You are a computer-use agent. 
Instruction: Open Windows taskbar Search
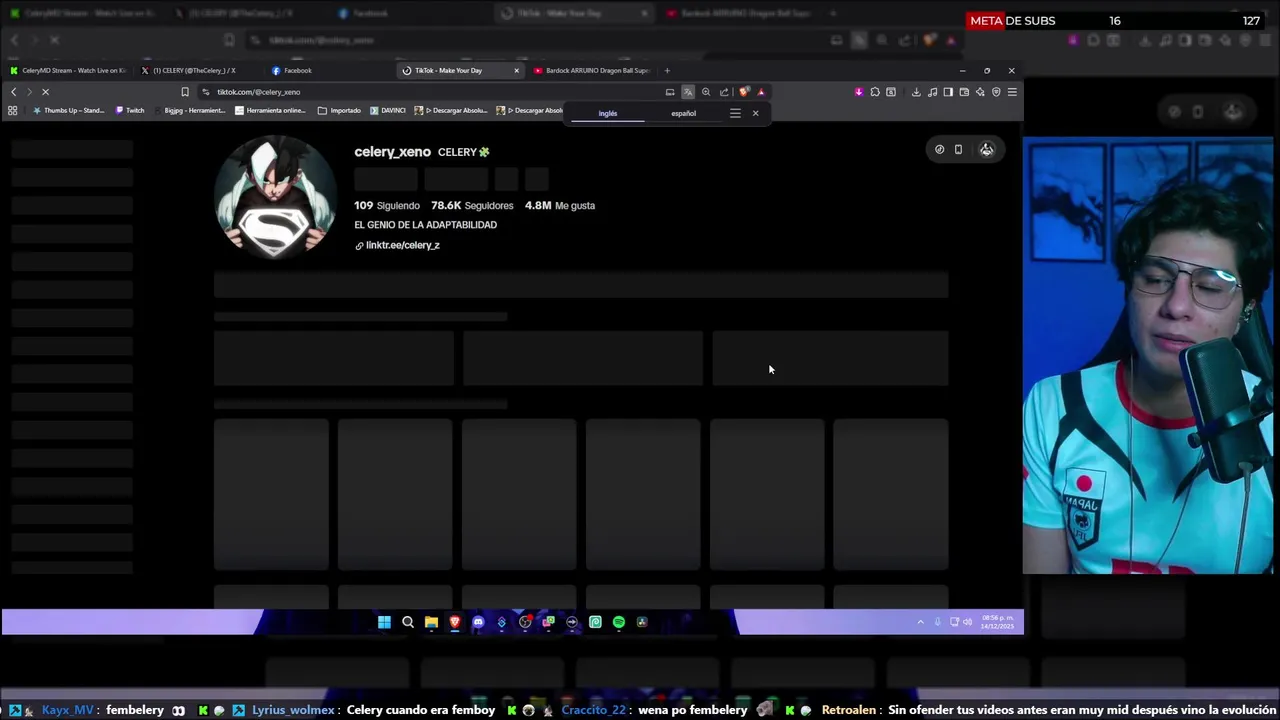pyautogui.click(x=408, y=622)
